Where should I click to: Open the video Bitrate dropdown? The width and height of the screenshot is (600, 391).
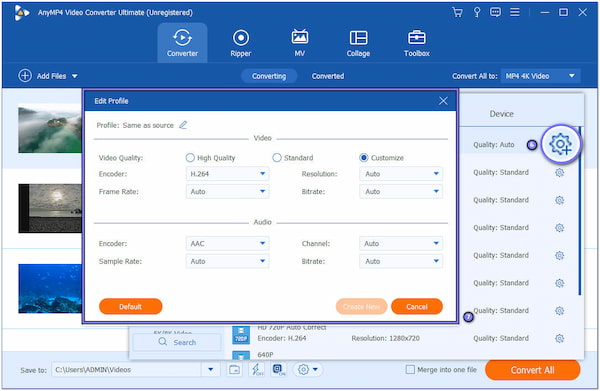point(401,191)
